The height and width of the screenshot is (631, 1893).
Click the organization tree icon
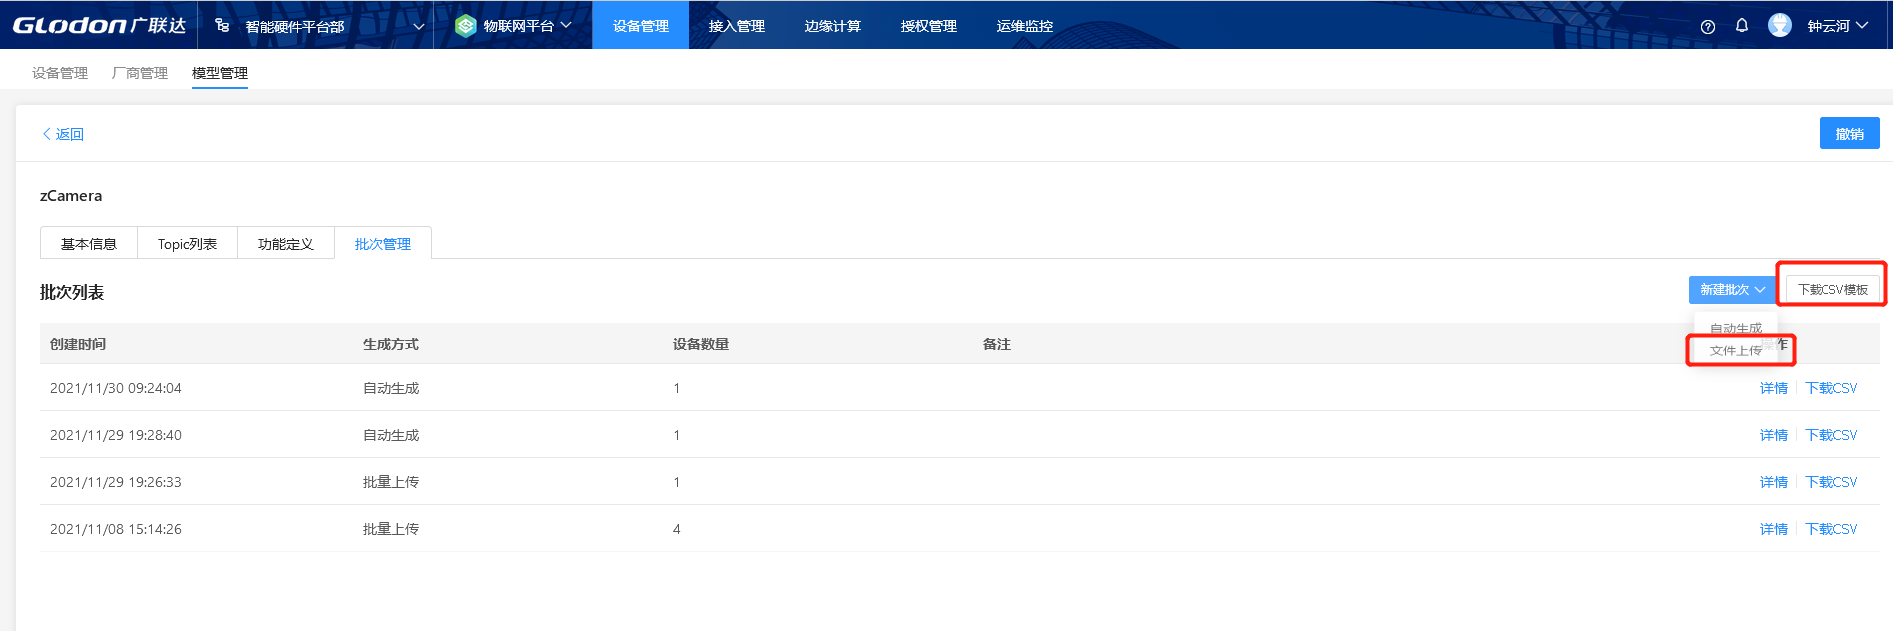pos(222,25)
